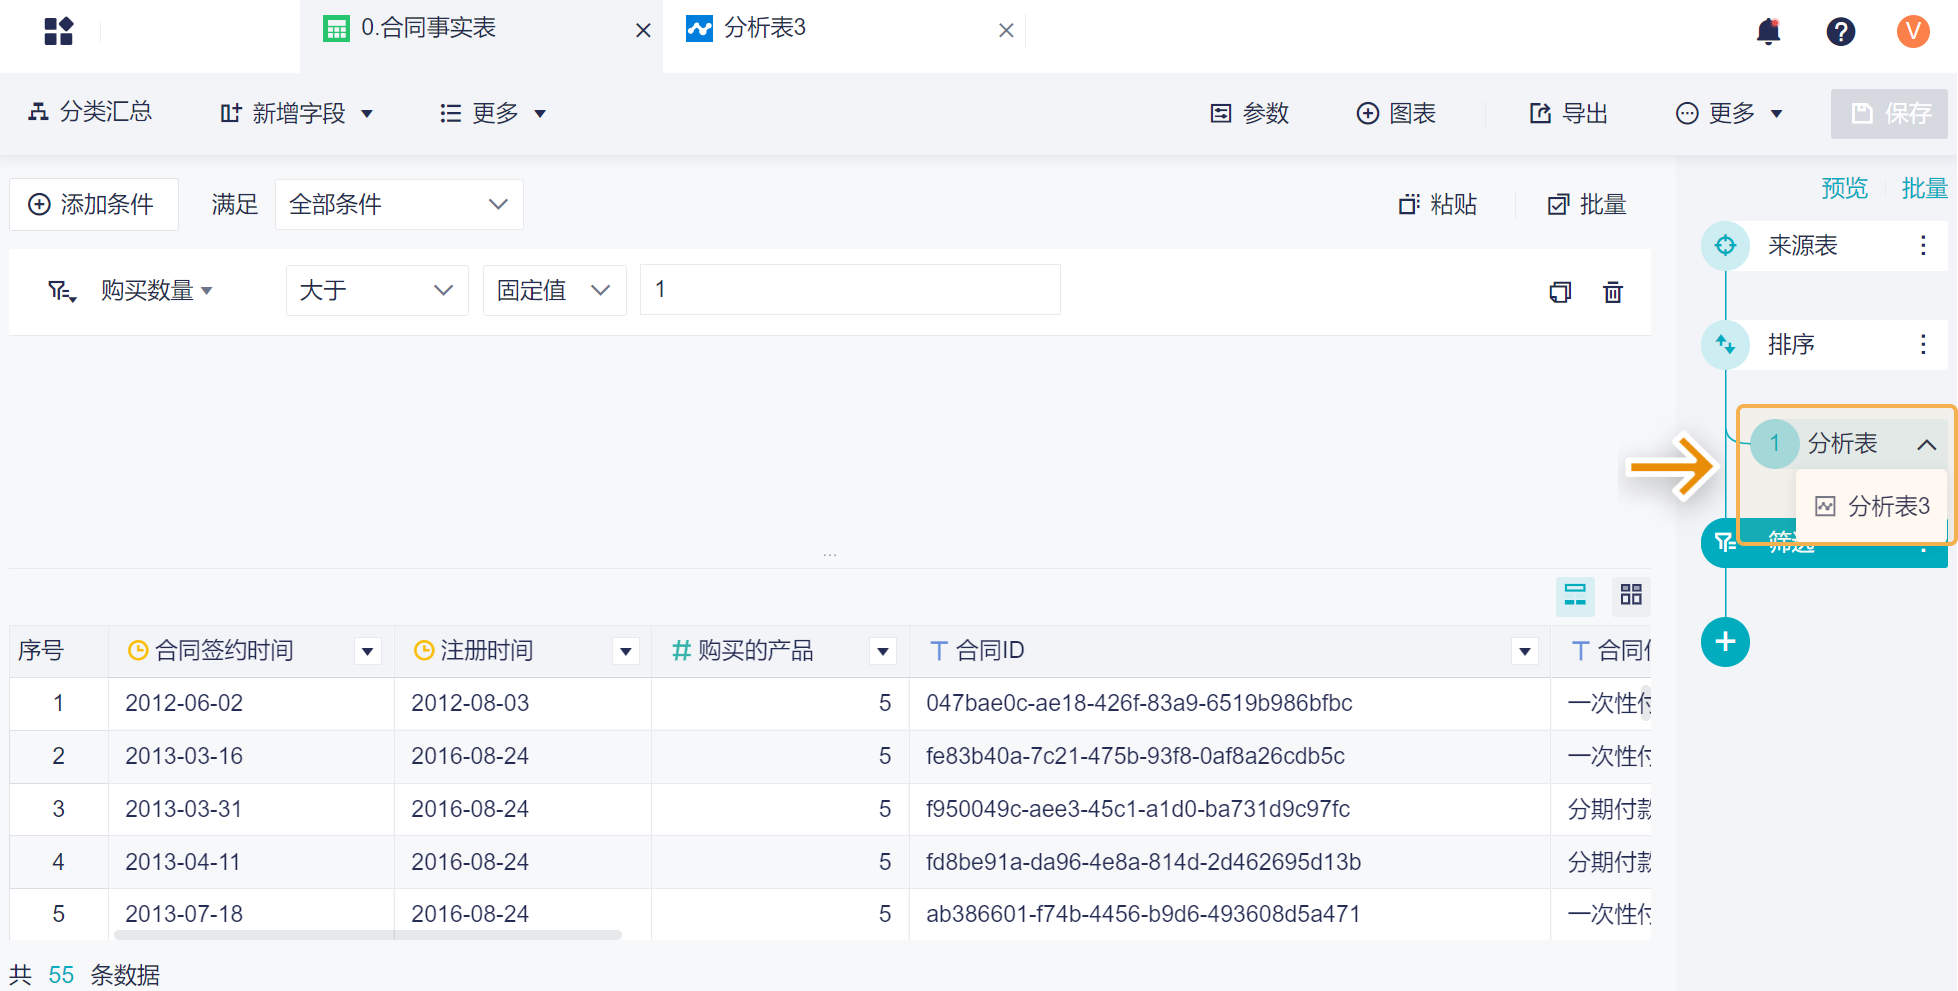Viewport: 1958px width, 991px height.
Task: Switch to grid view layout icon
Action: click(x=1631, y=595)
